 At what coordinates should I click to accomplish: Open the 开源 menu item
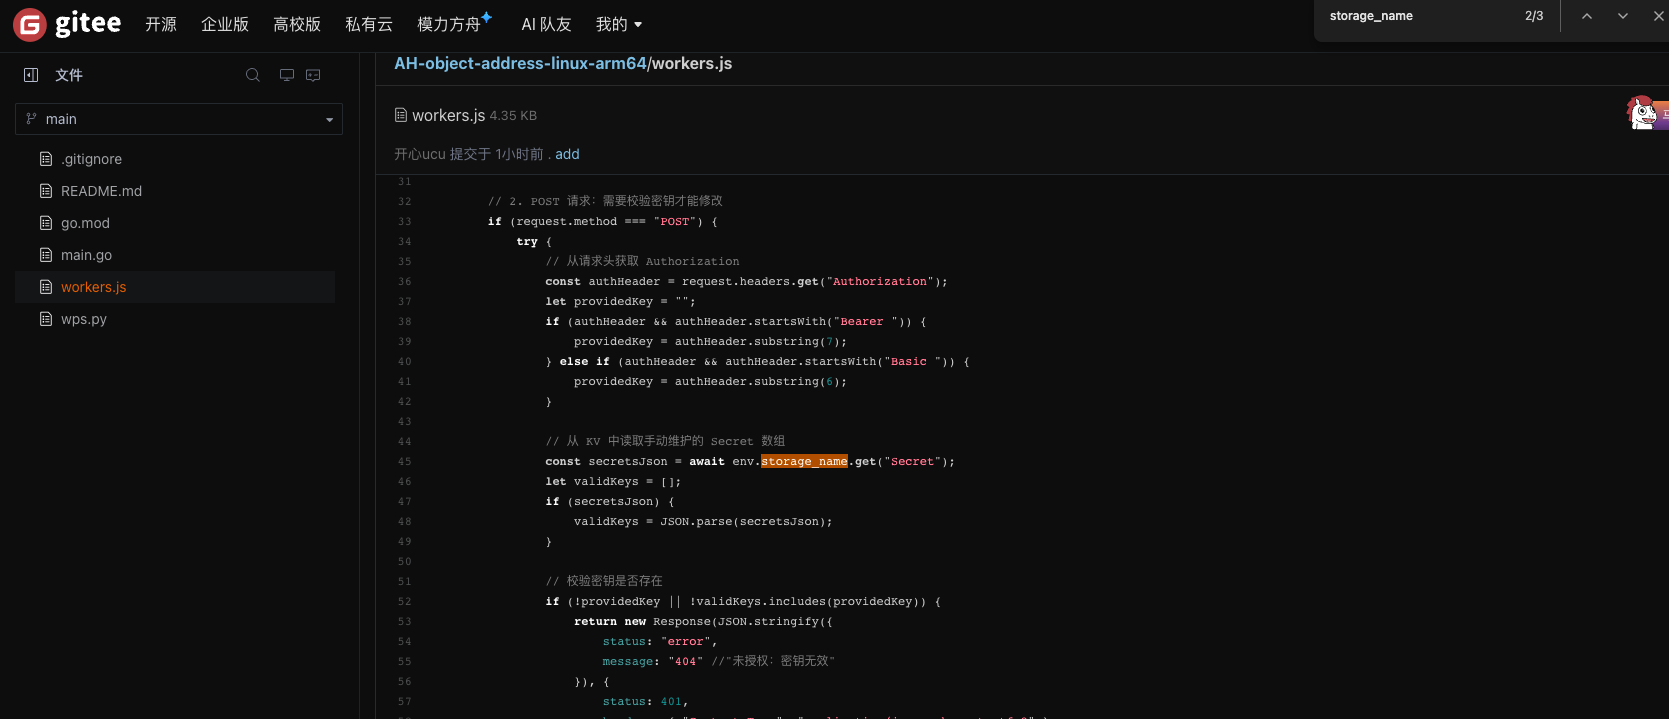point(161,24)
